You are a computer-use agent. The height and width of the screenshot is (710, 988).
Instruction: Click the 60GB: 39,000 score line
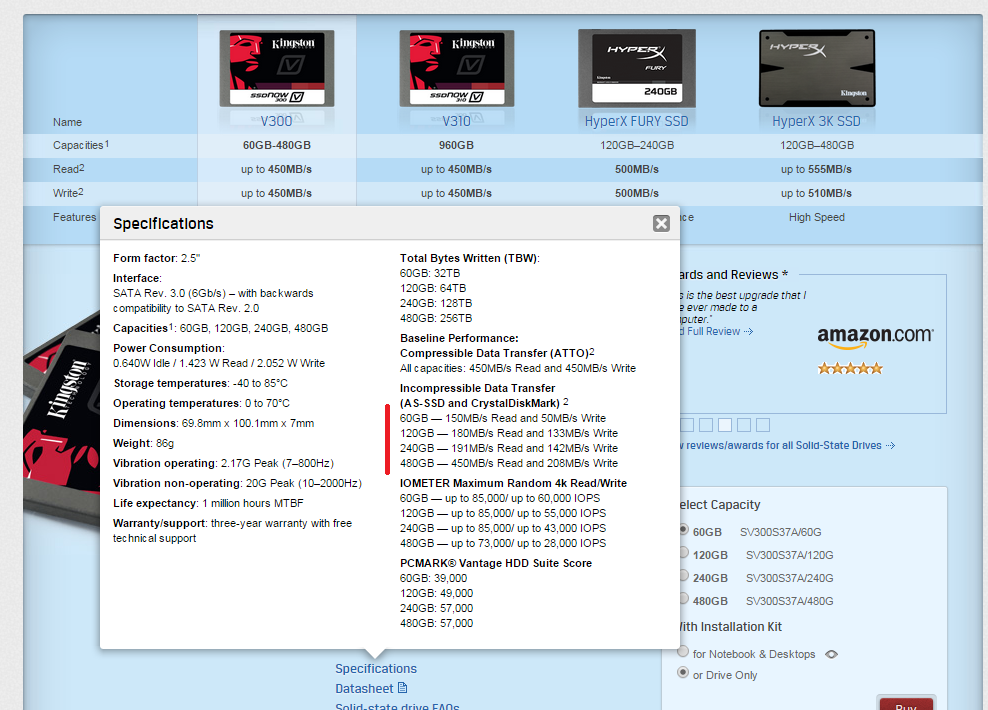434,578
